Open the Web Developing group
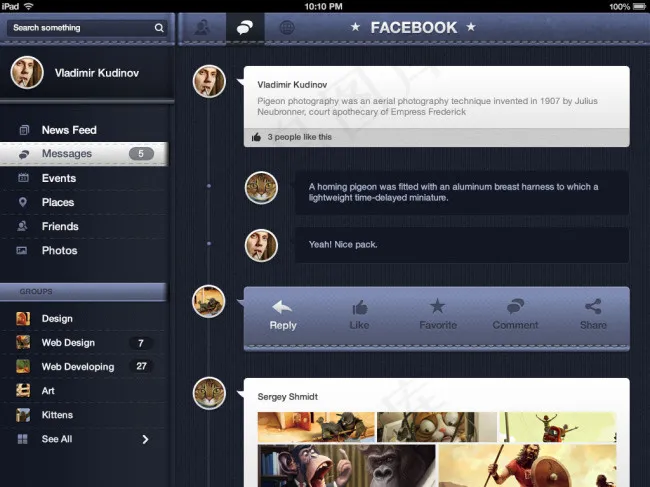 [x=85, y=367]
